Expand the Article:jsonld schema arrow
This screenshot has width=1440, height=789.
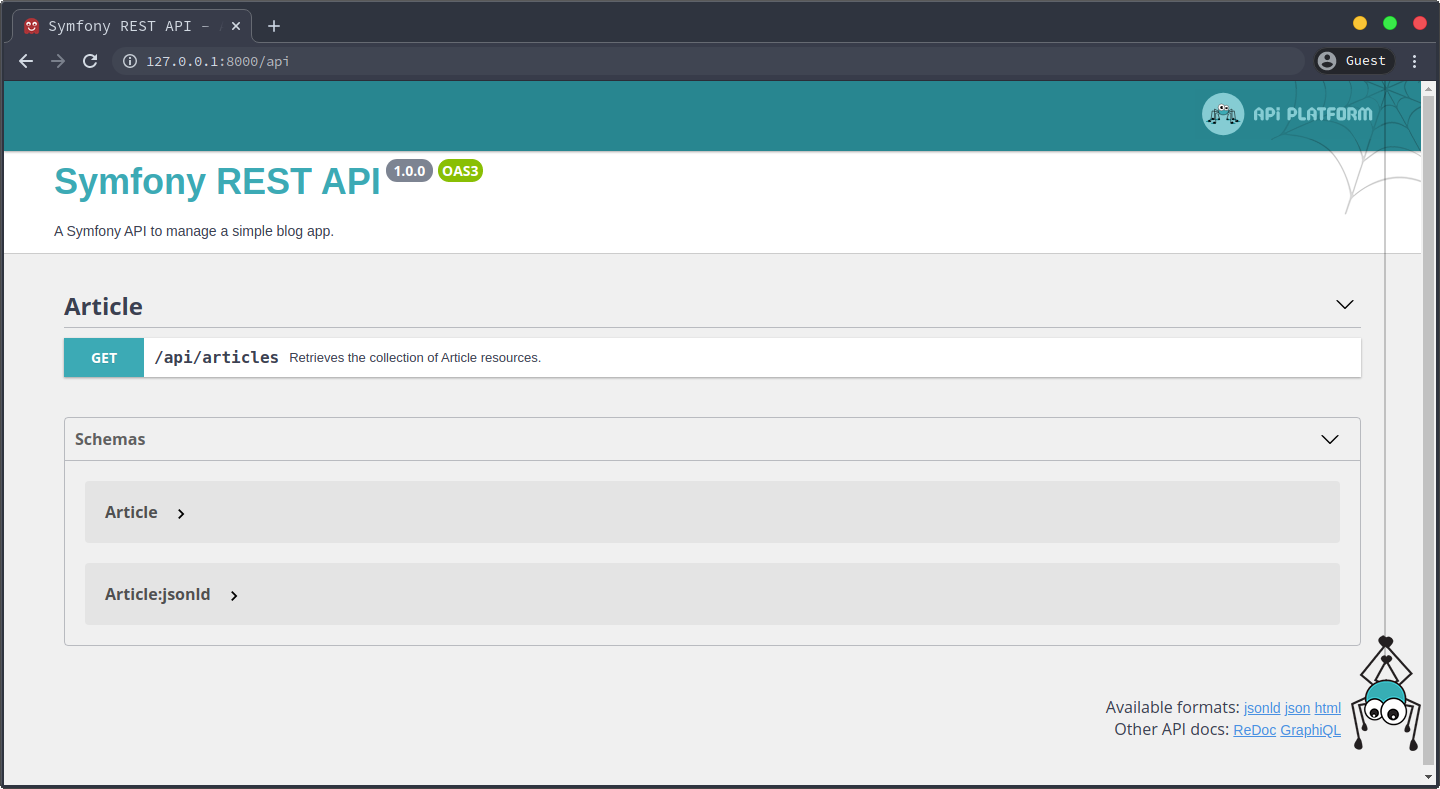pos(234,596)
